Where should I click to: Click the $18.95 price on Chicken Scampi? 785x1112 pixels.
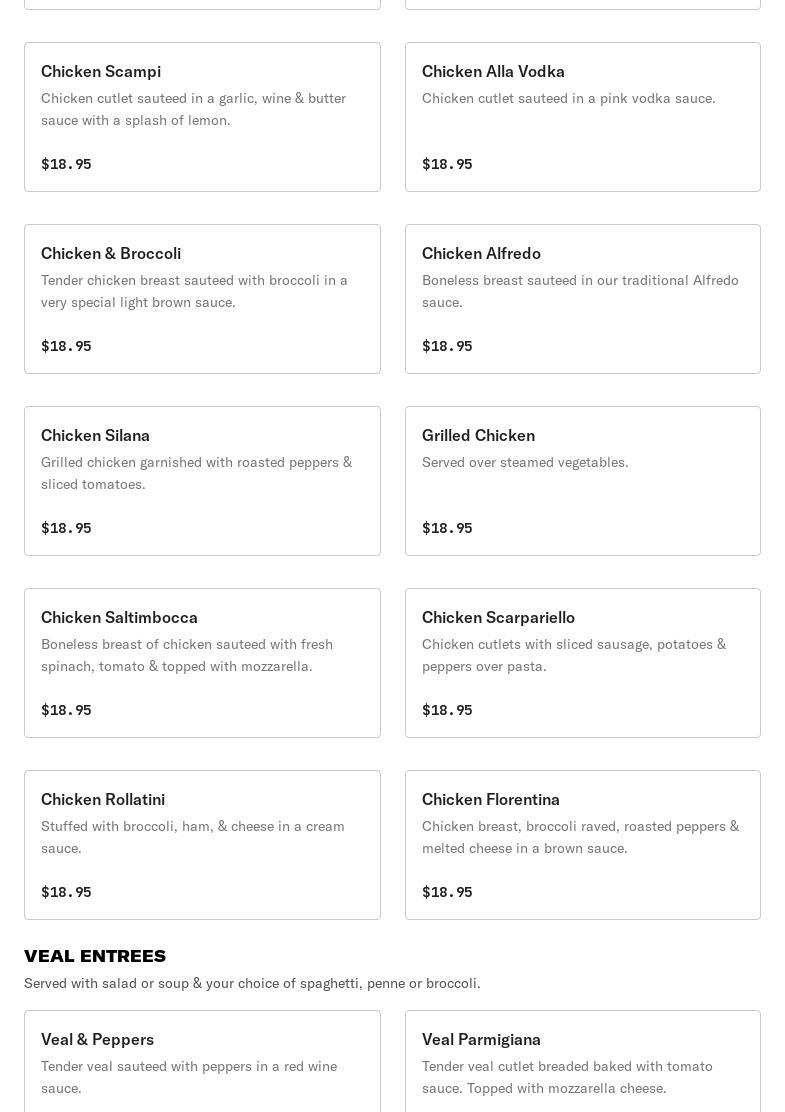pyautogui.click(x=66, y=164)
